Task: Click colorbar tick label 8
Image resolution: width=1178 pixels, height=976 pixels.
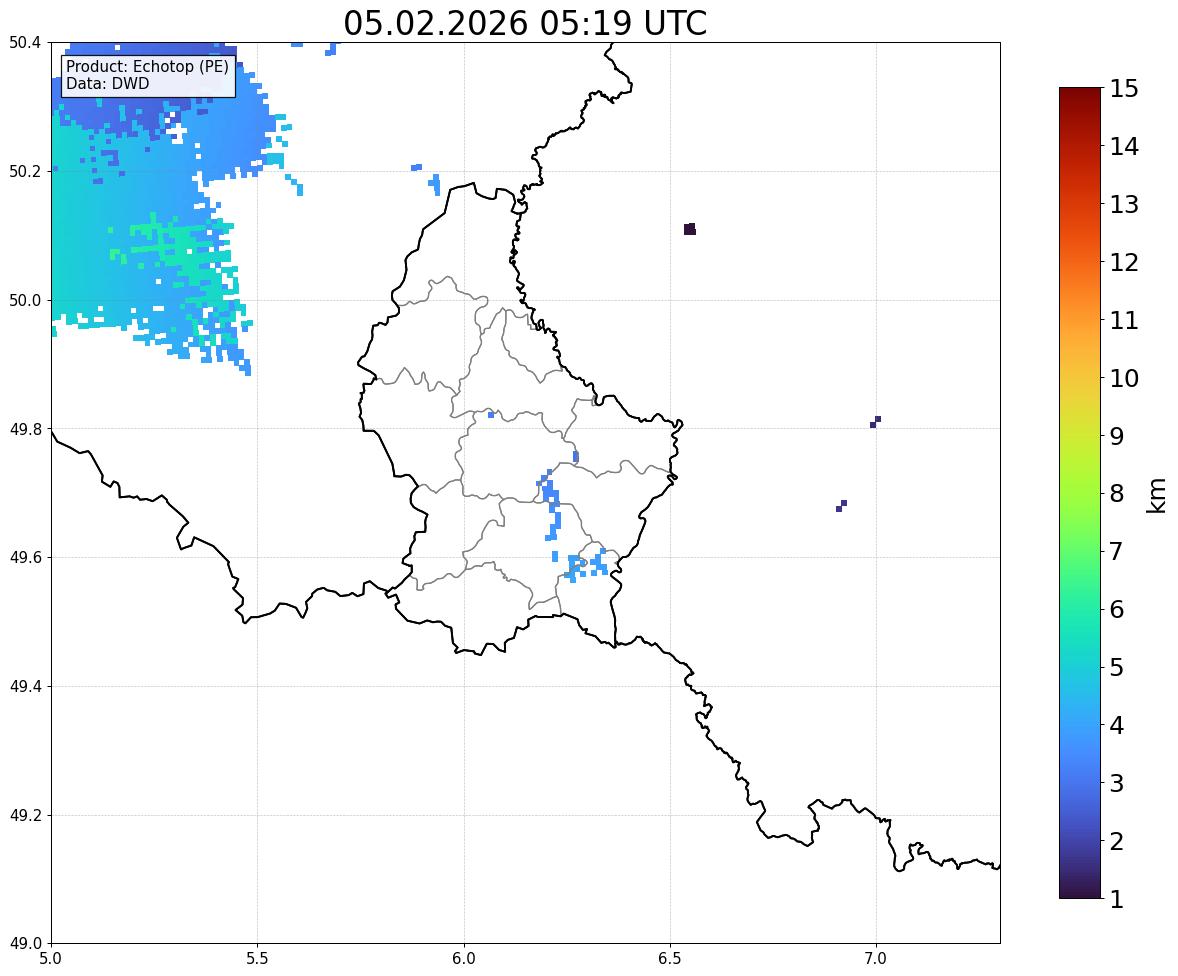Action: click(1117, 494)
